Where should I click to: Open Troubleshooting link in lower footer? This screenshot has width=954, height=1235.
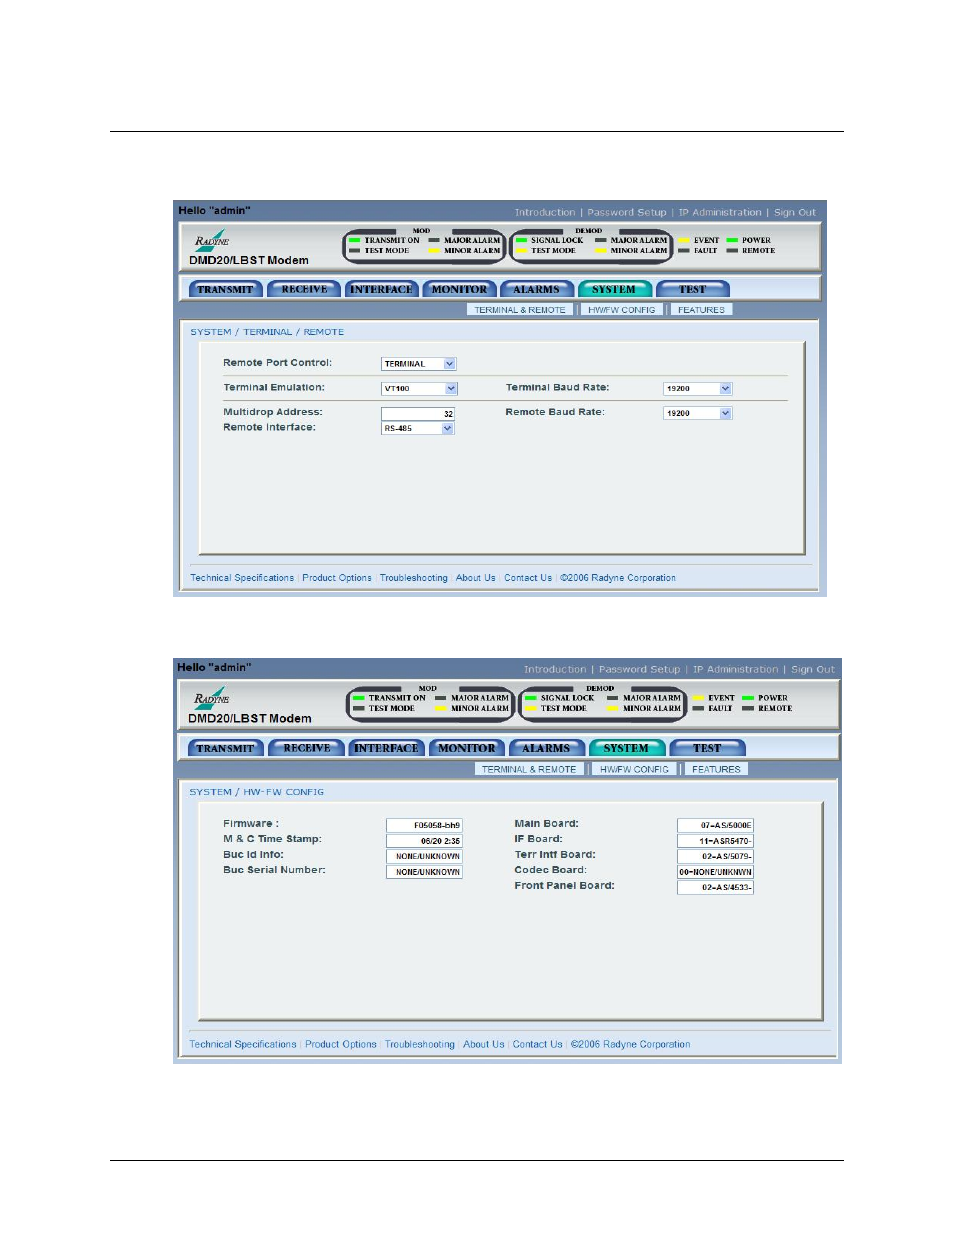click(x=420, y=1045)
